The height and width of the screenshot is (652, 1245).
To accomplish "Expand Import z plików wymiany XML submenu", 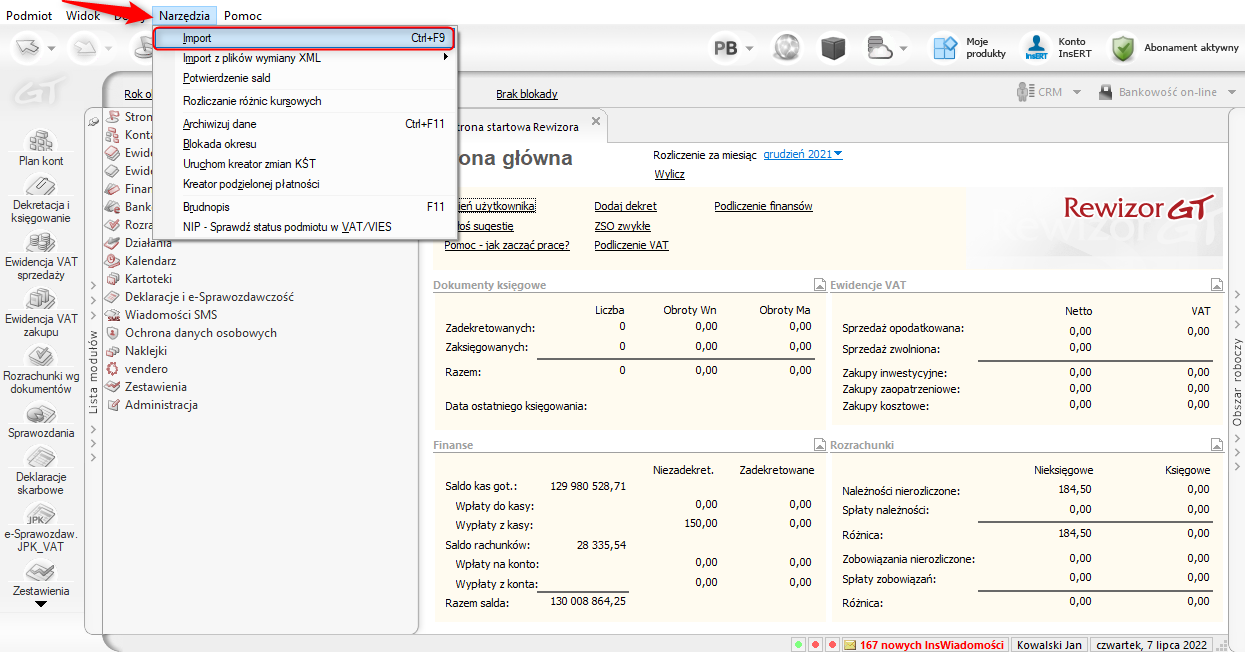I will pyautogui.click(x=446, y=57).
